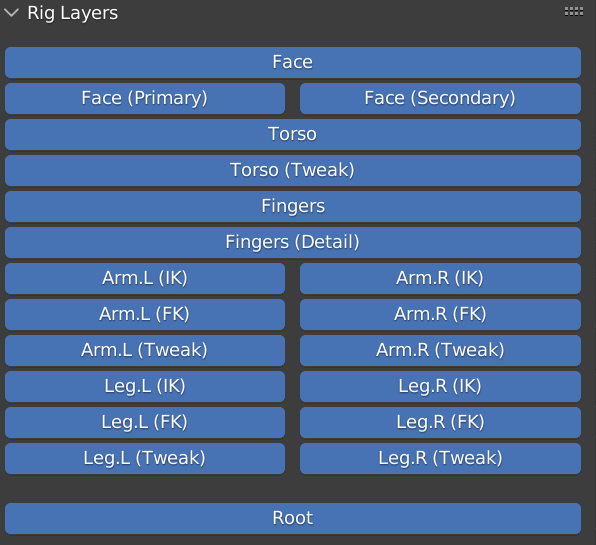Viewport: 596px width, 545px height.
Task: Toggle the Torso (Tweak) layer
Action: [x=293, y=170]
